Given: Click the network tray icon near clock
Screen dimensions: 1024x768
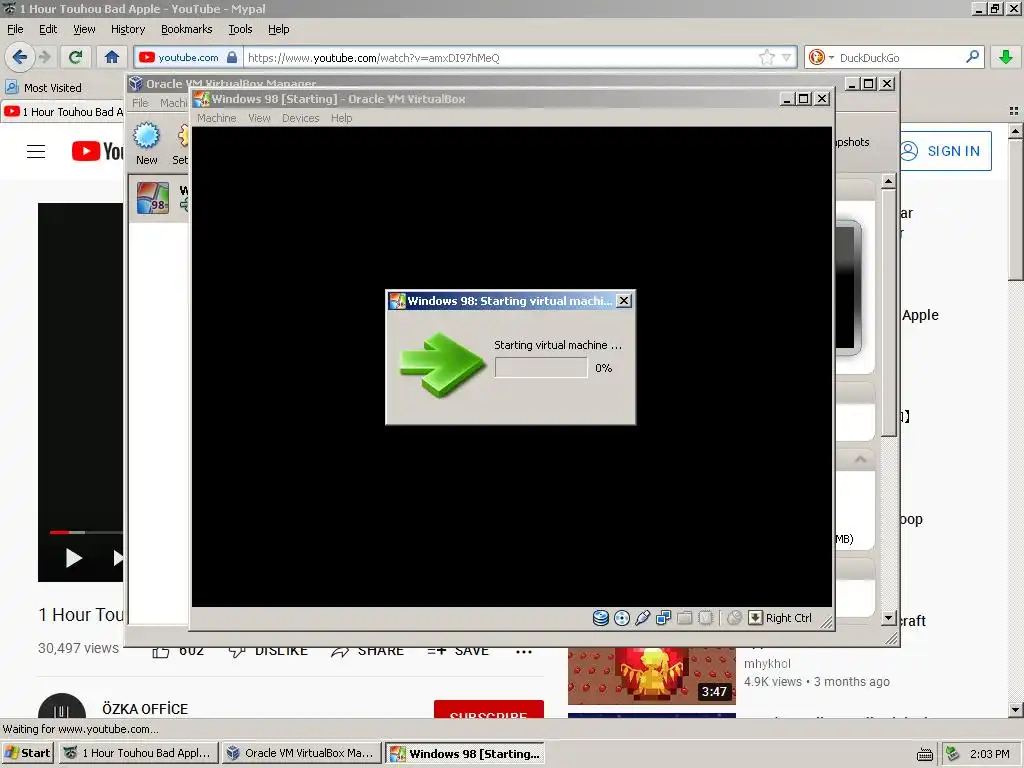Looking at the screenshot, I should click(953, 754).
